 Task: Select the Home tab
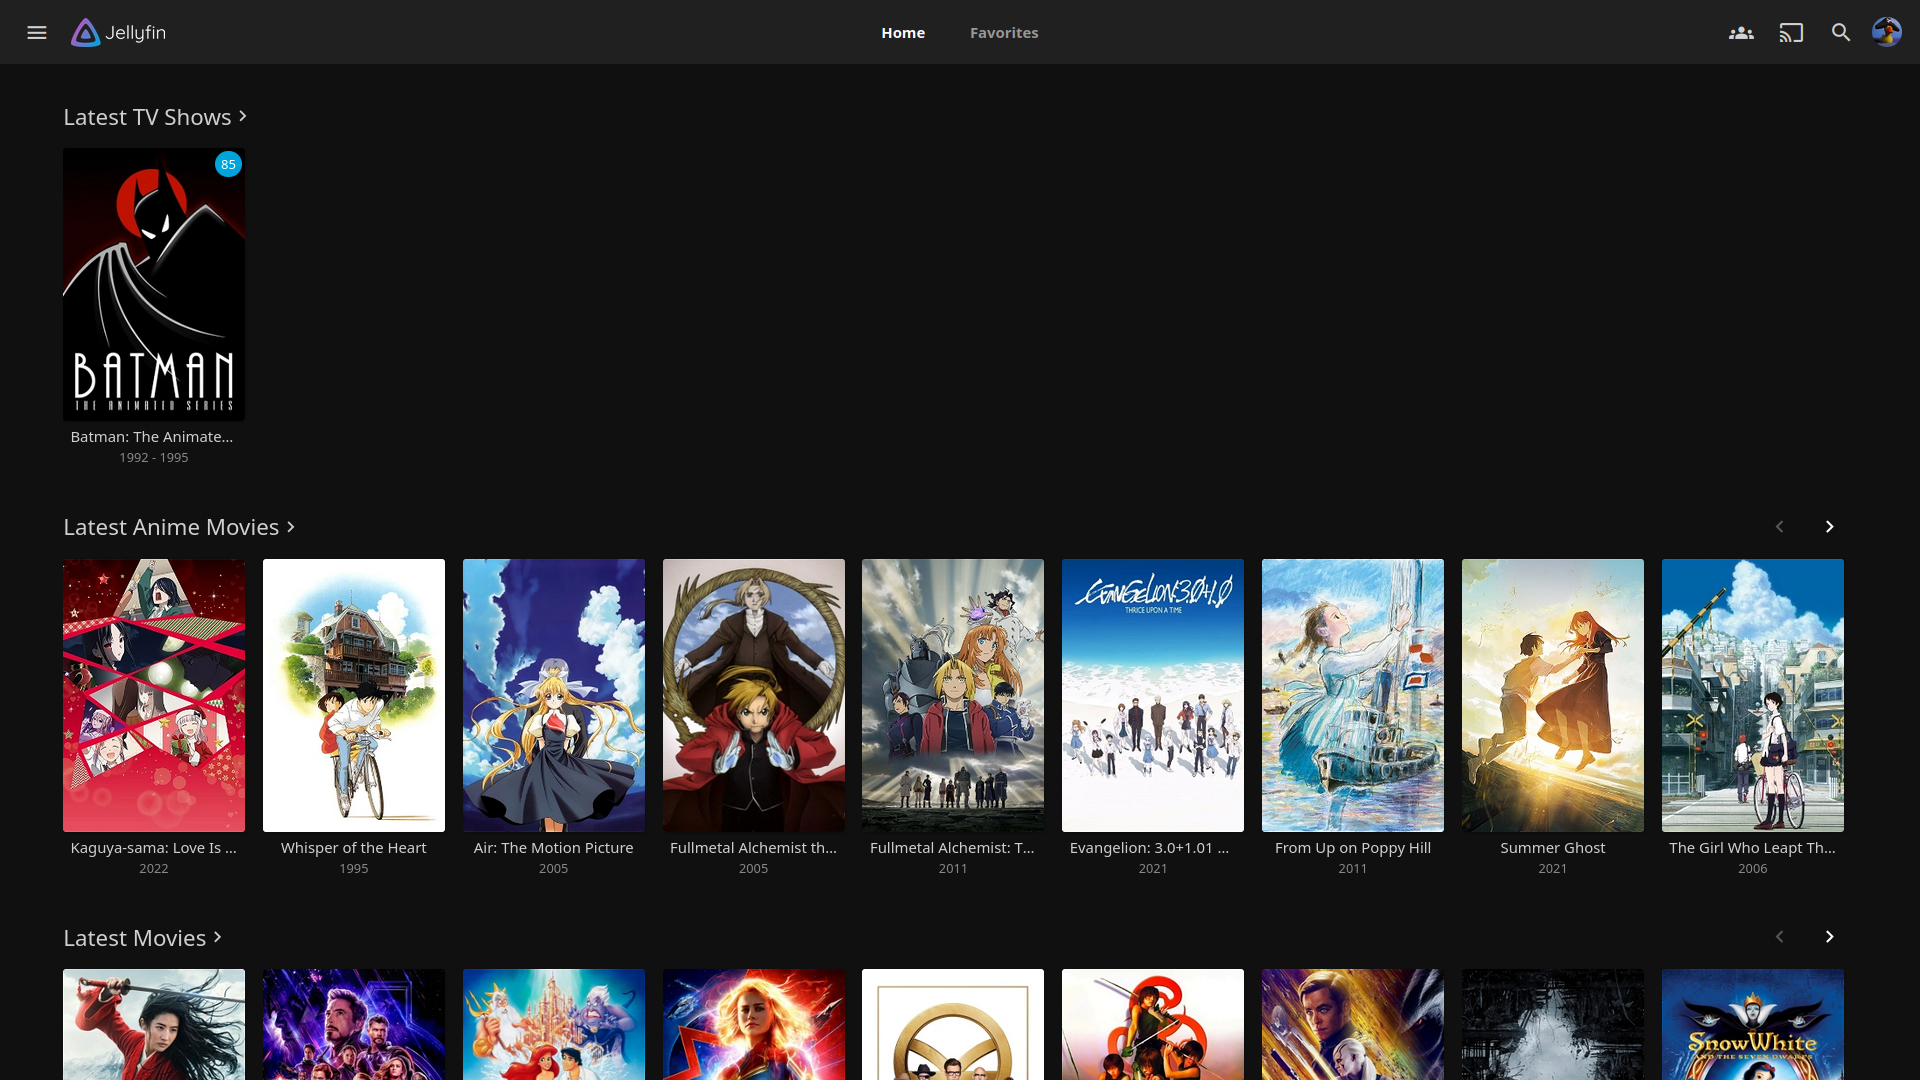pyautogui.click(x=903, y=33)
